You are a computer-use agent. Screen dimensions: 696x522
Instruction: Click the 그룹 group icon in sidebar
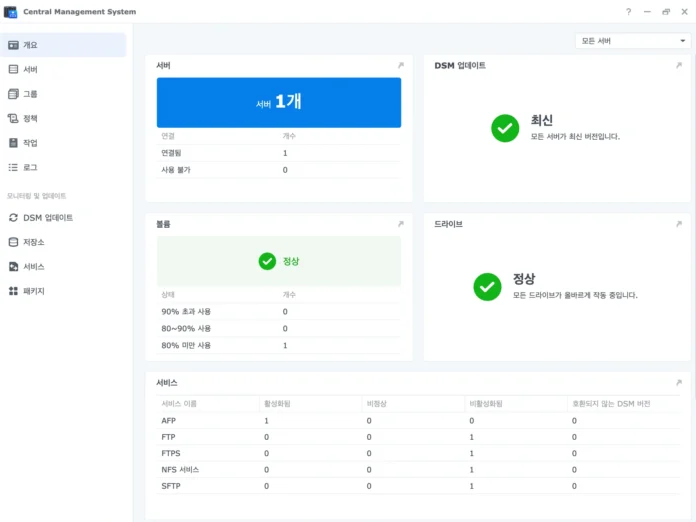click(13, 94)
